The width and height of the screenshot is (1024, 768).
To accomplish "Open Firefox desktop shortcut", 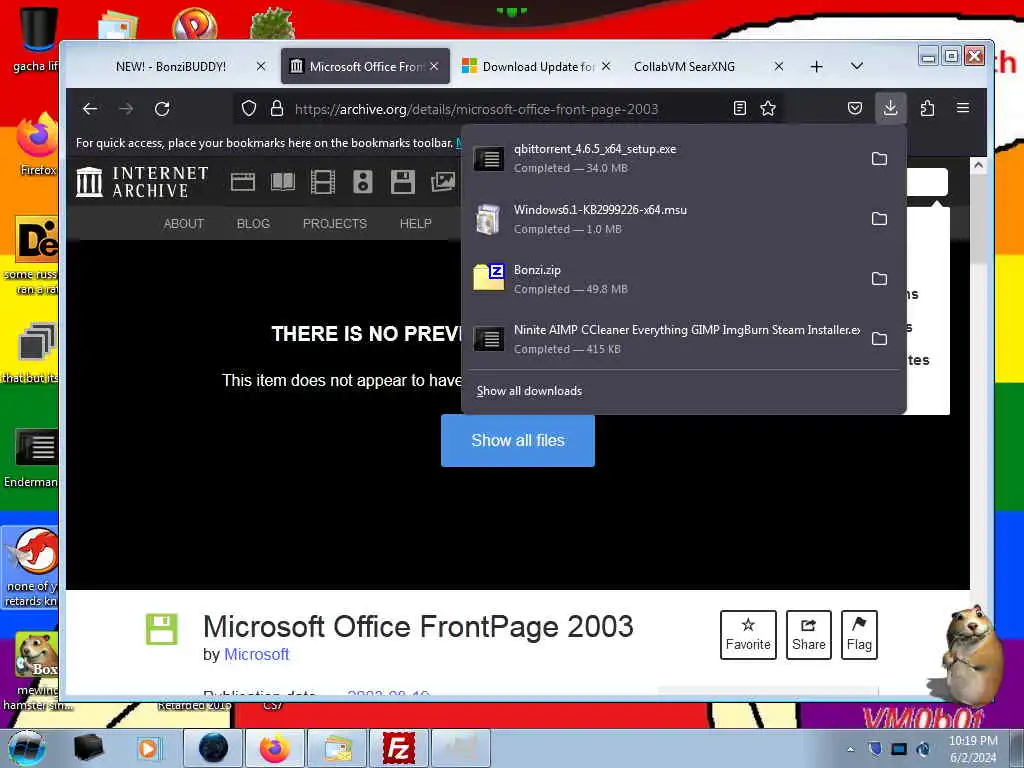I will coord(36,145).
